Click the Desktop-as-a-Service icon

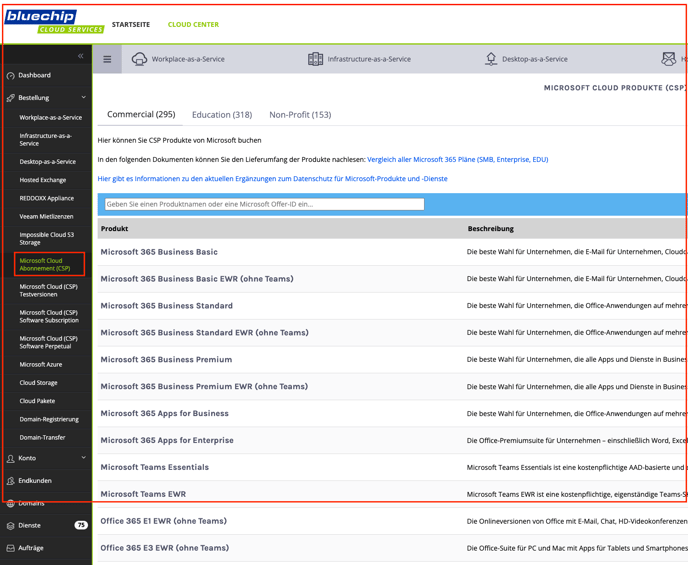[x=490, y=59]
